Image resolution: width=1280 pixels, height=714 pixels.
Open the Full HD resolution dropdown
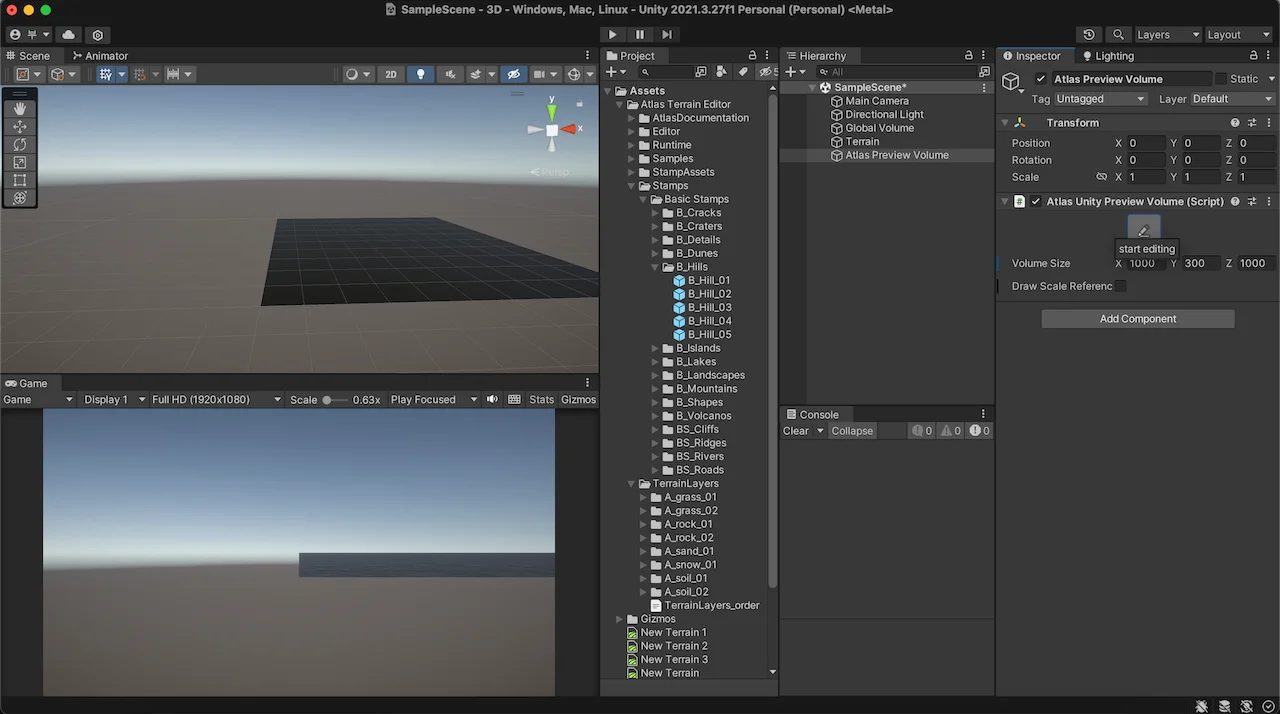(x=217, y=400)
